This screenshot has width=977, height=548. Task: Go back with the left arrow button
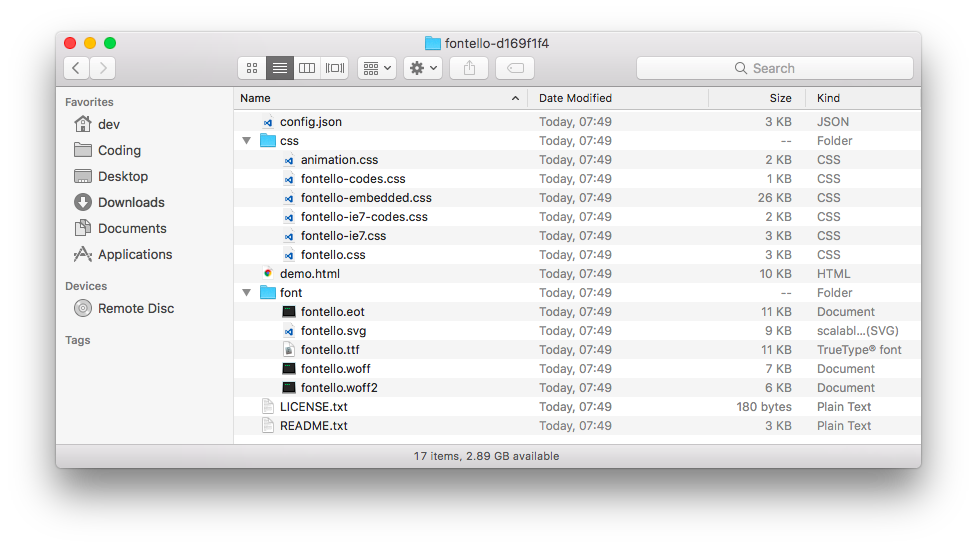[x=76, y=68]
